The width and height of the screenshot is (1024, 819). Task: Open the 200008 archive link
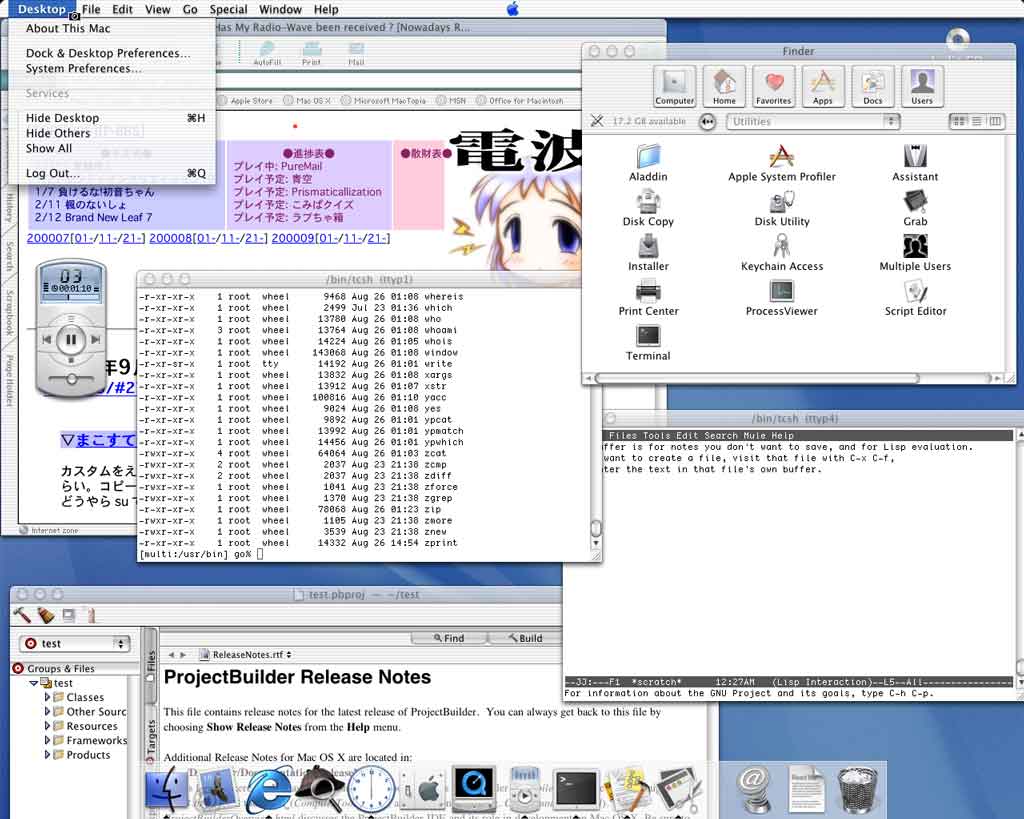[170, 238]
